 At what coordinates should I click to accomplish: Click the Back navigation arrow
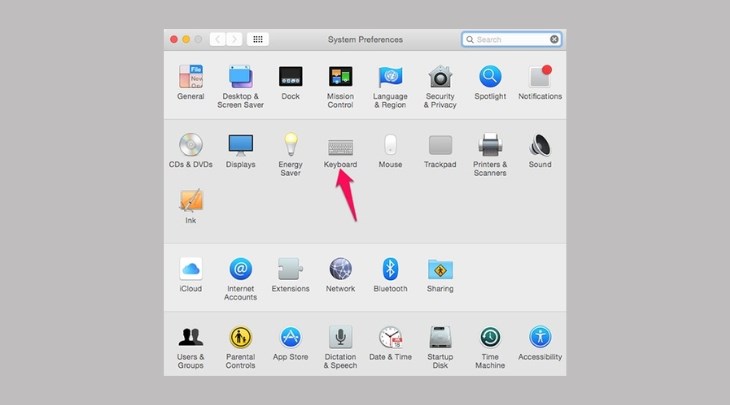pos(217,40)
